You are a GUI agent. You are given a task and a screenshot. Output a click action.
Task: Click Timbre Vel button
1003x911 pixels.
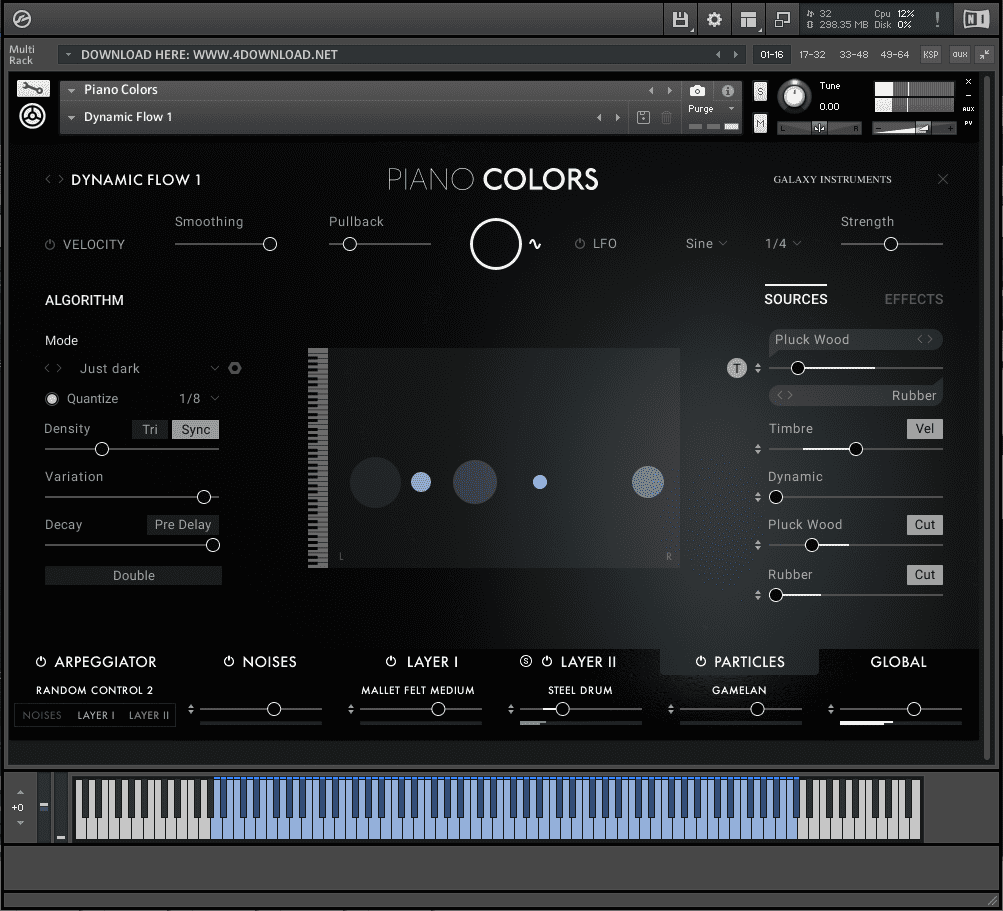925,429
